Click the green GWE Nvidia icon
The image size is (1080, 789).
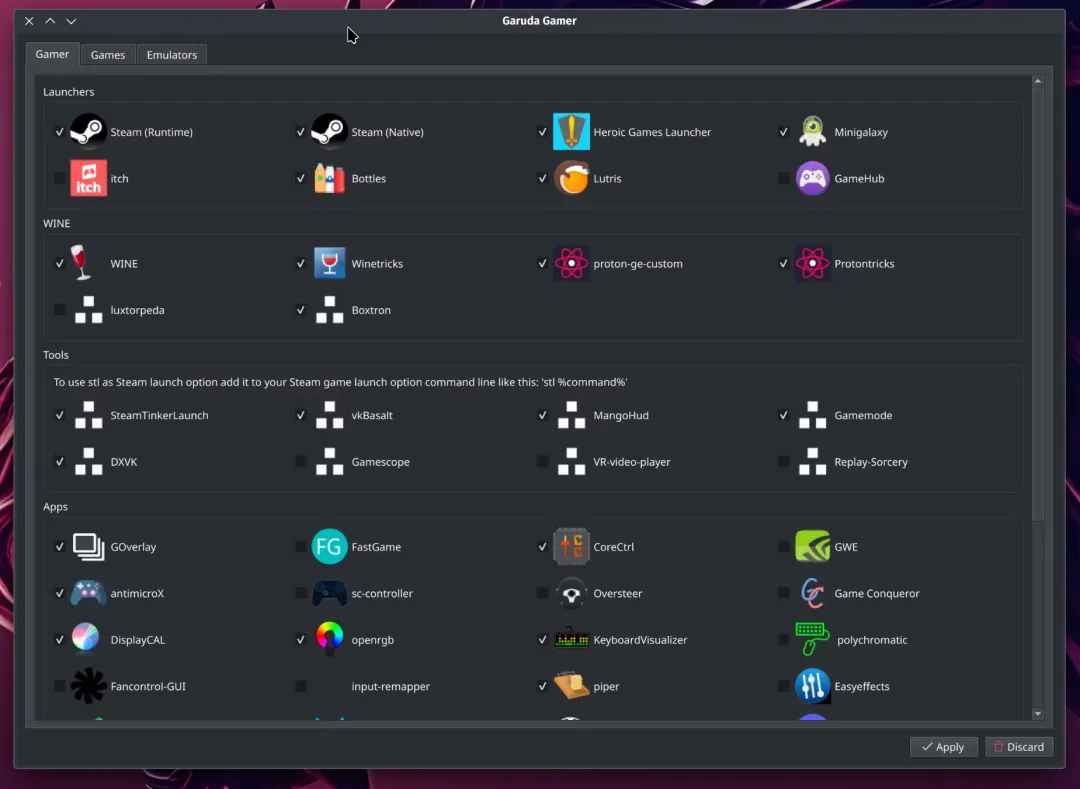click(812, 547)
